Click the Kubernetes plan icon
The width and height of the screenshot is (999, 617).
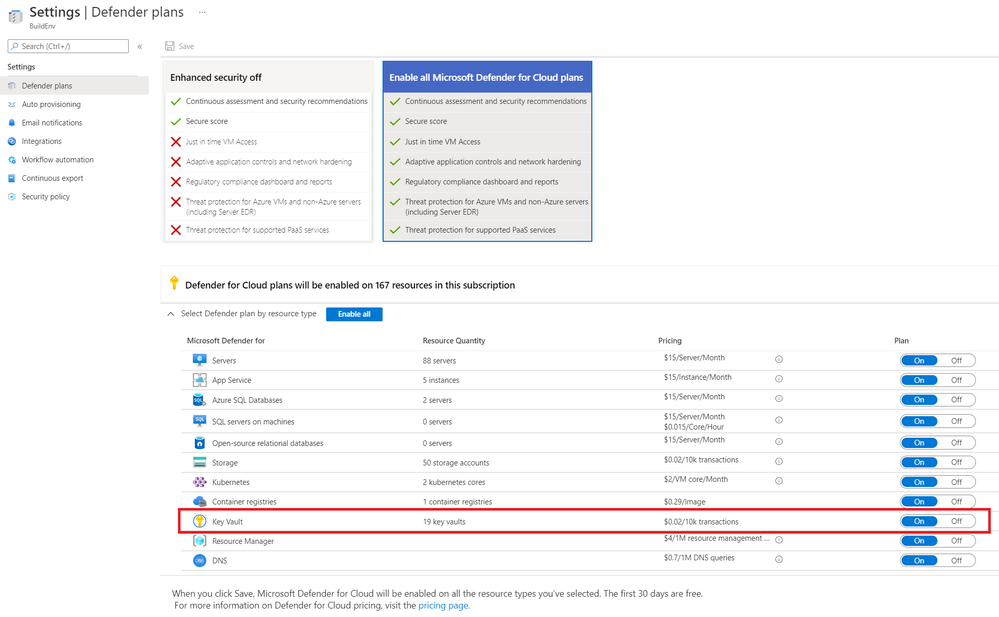[199, 482]
